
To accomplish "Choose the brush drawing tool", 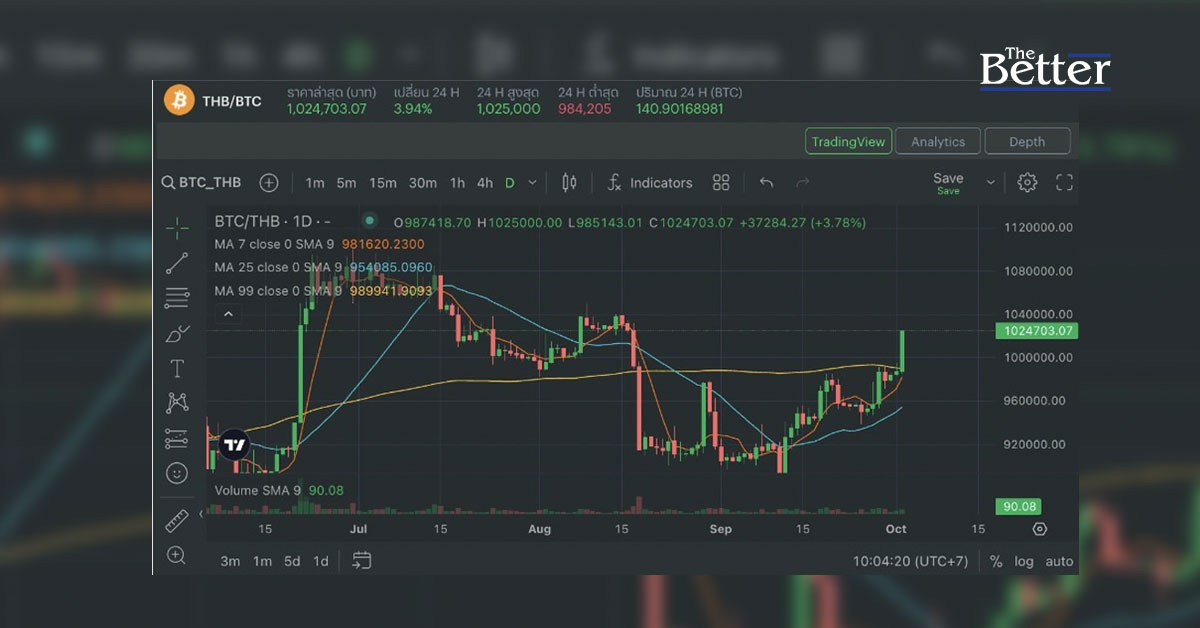I will click(x=177, y=333).
